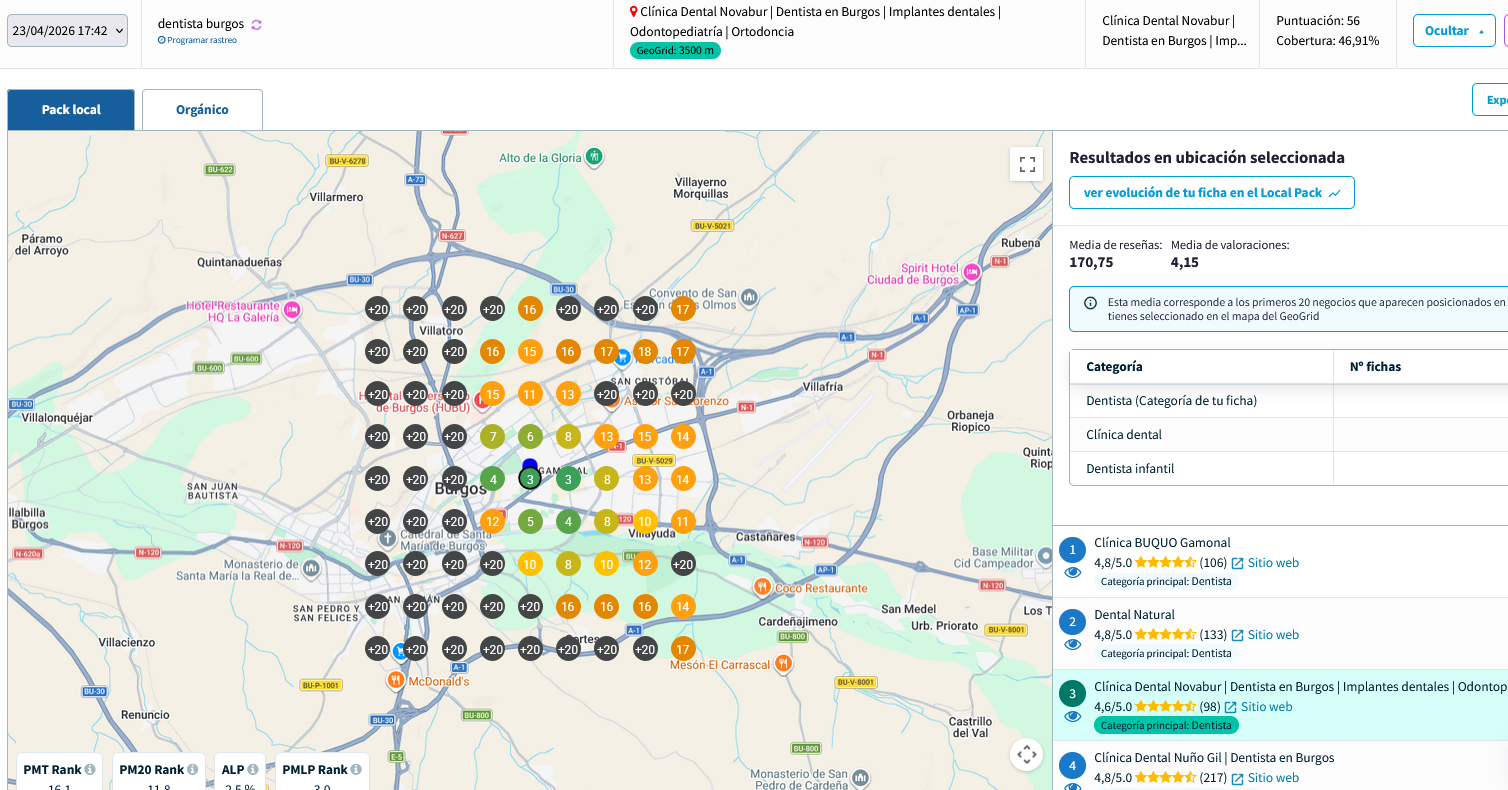
Task: Open the map camera pan control
Action: point(1027,754)
